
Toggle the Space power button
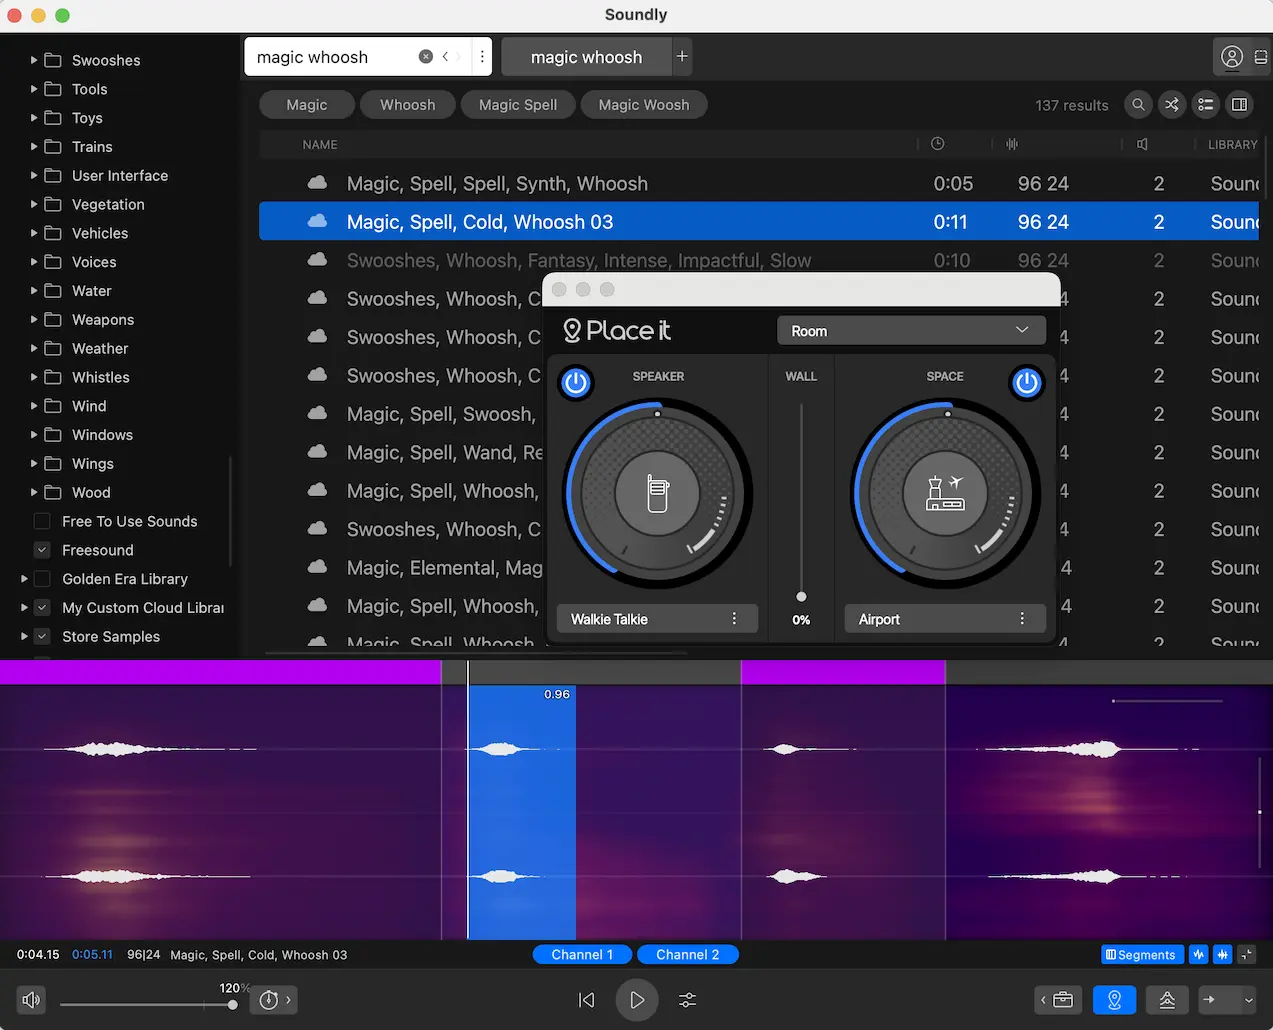pyautogui.click(x=1027, y=383)
